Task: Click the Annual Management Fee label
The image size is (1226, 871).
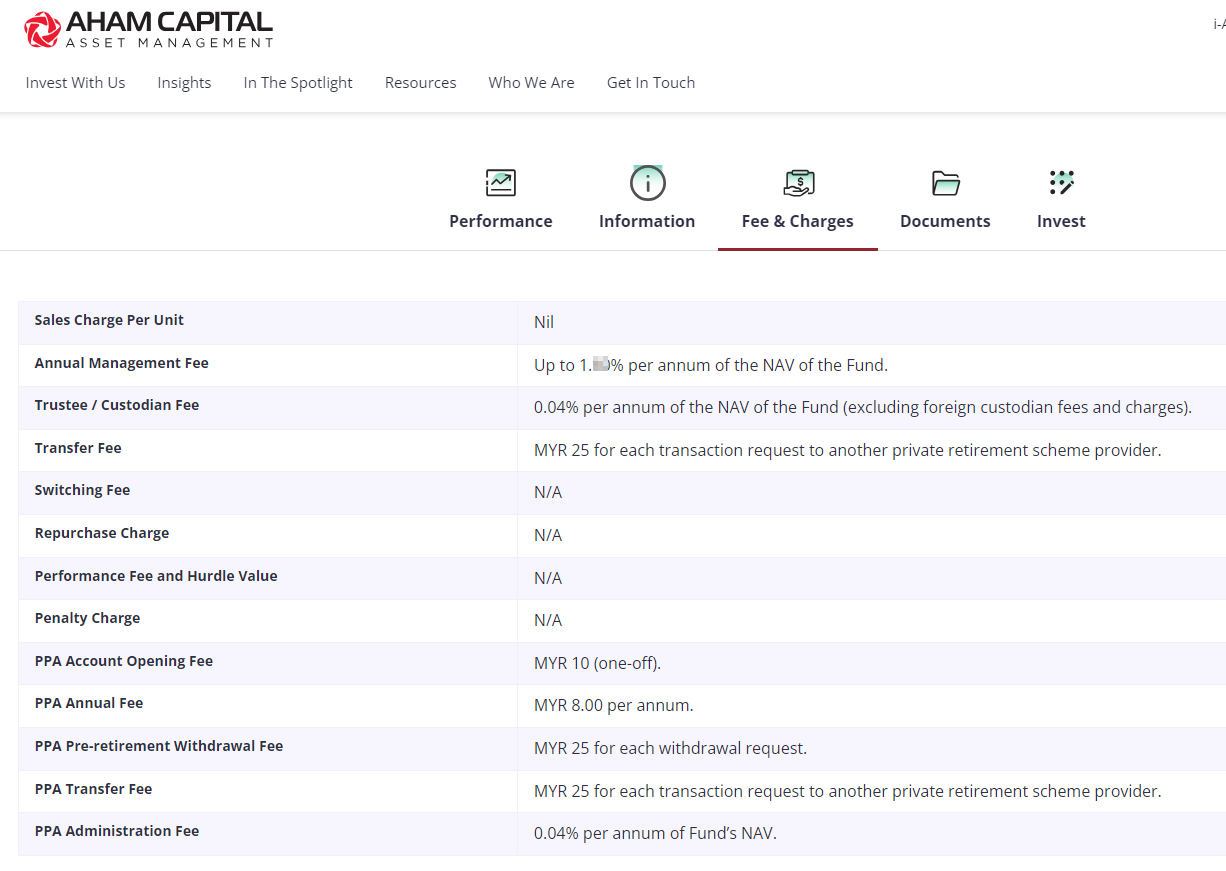Action: [x=122, y=363]
